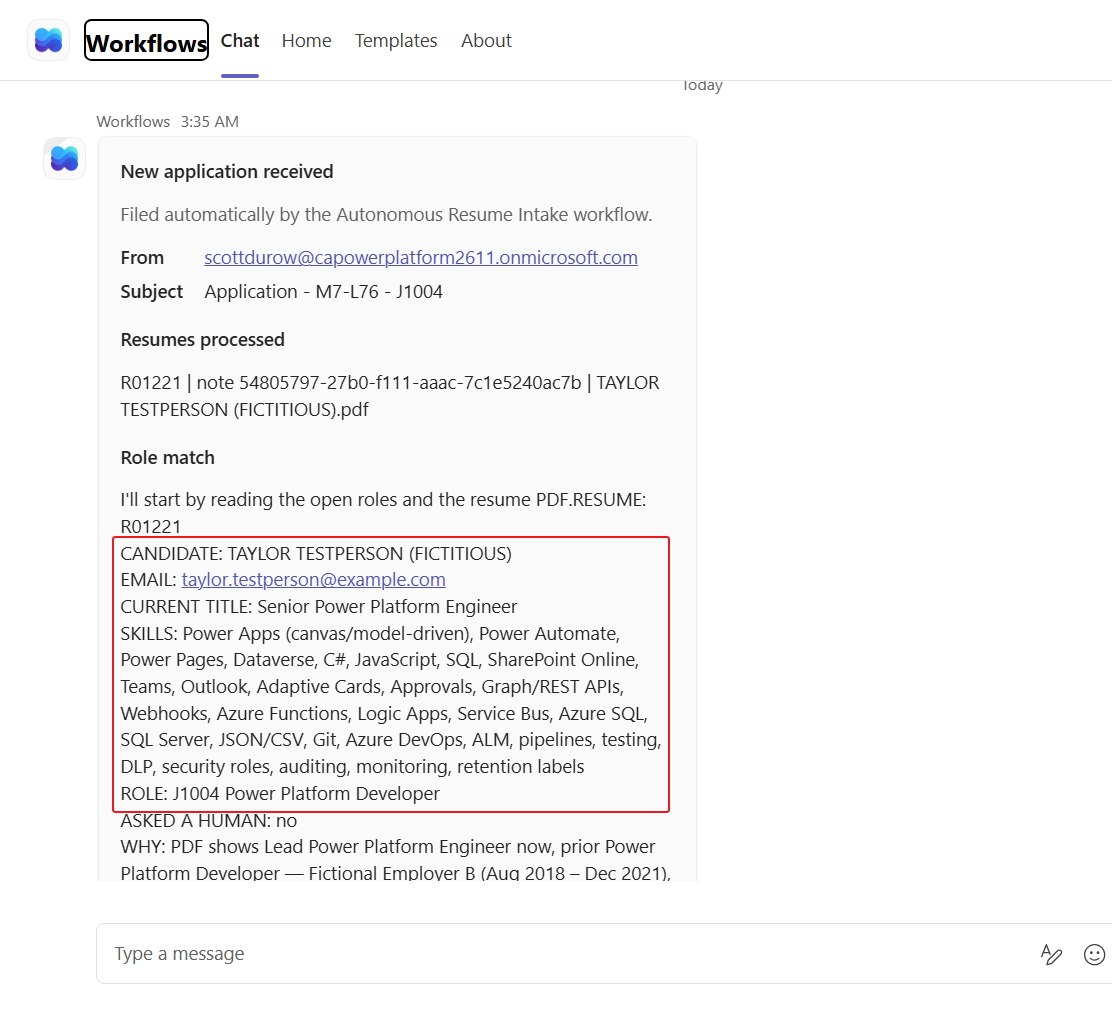Image resolution: width=1112 pixels, height=1016 pixels.
Task: Open the emoji picker smiley icon
Action: point(1094,954)
